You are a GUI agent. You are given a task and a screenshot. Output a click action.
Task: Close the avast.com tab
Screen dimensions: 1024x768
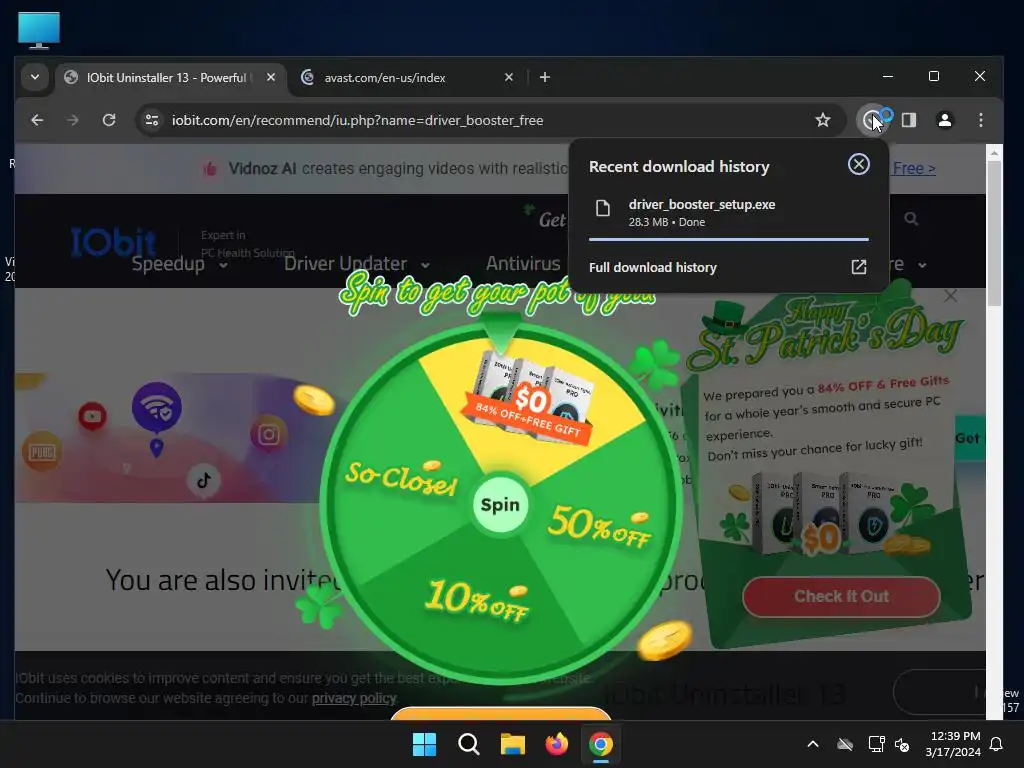point(509,77)
